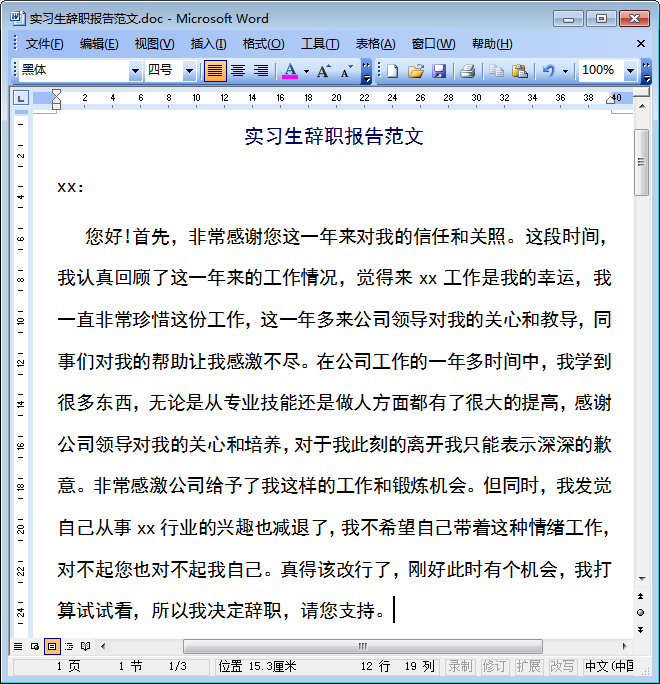Click the save floppy disk icon

439,71
